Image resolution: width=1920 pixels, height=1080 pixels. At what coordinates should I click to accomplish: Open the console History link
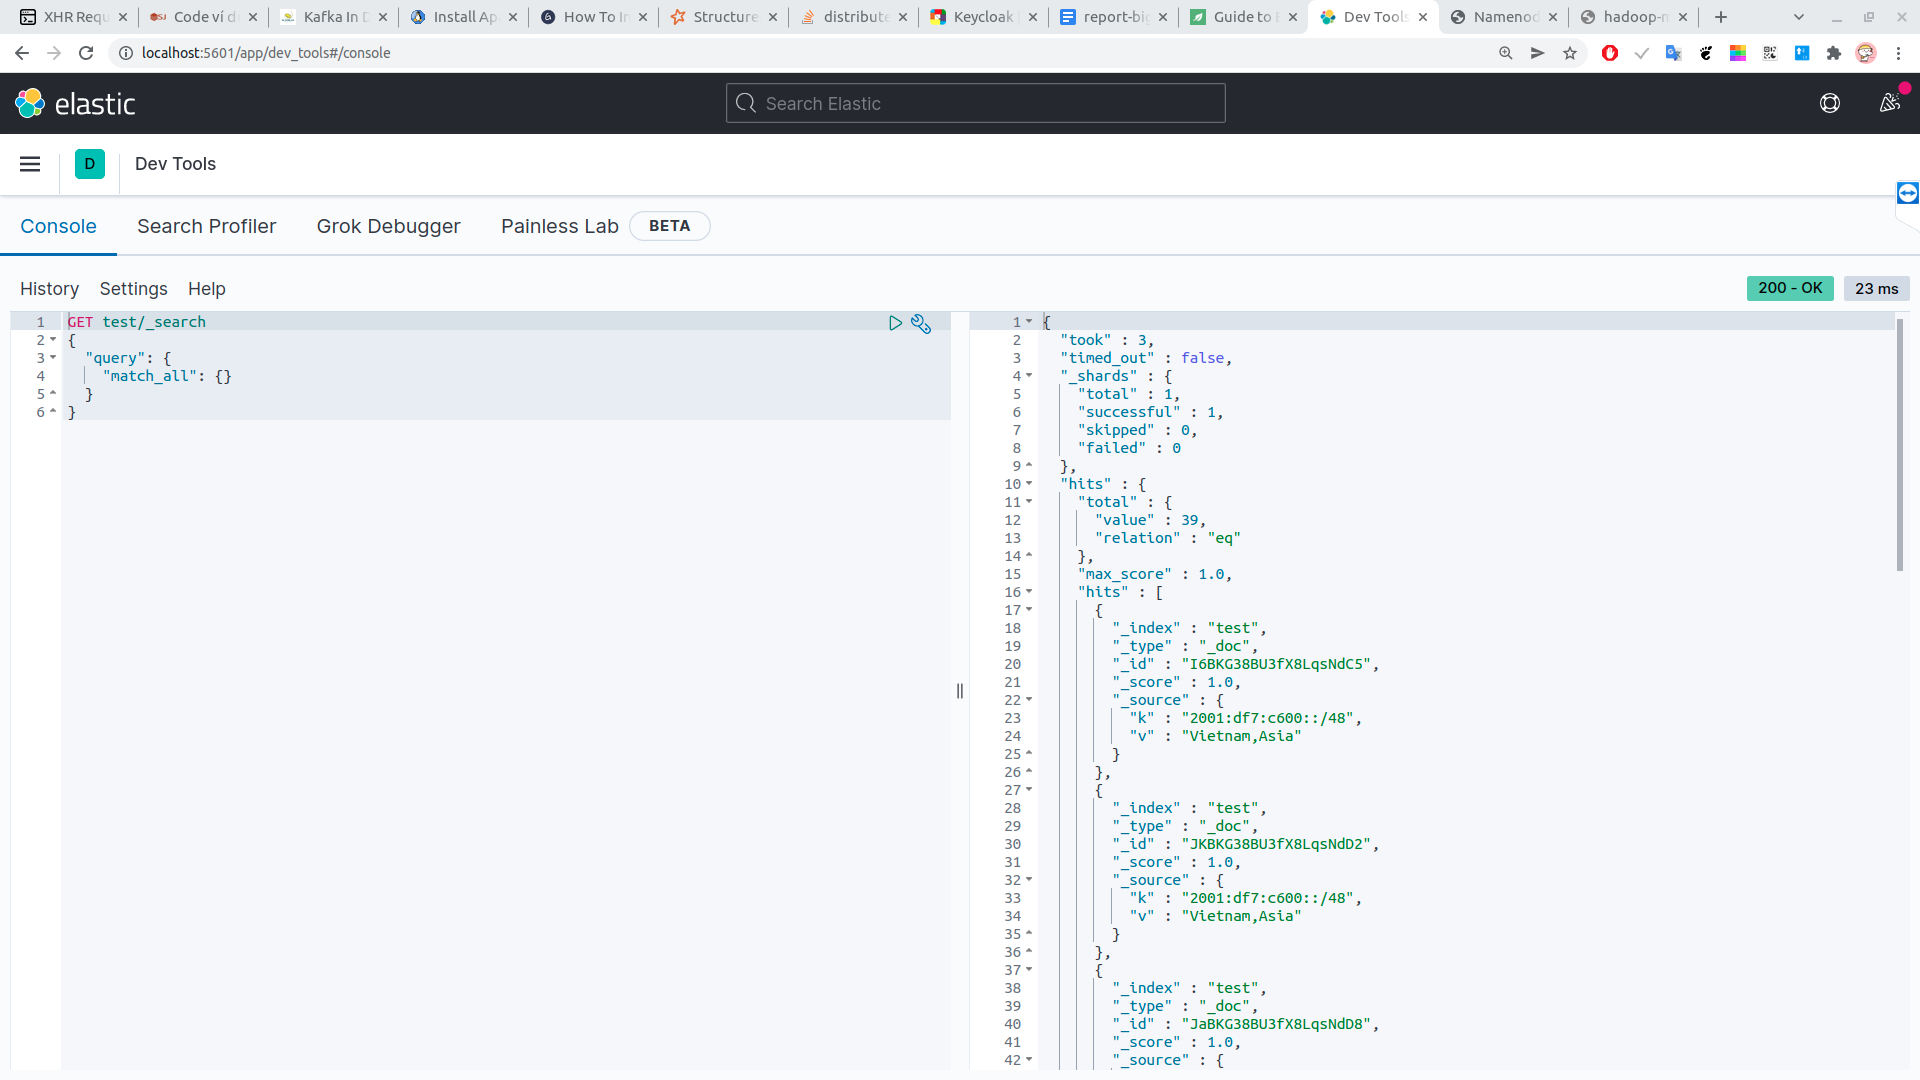tap(49, 289)
